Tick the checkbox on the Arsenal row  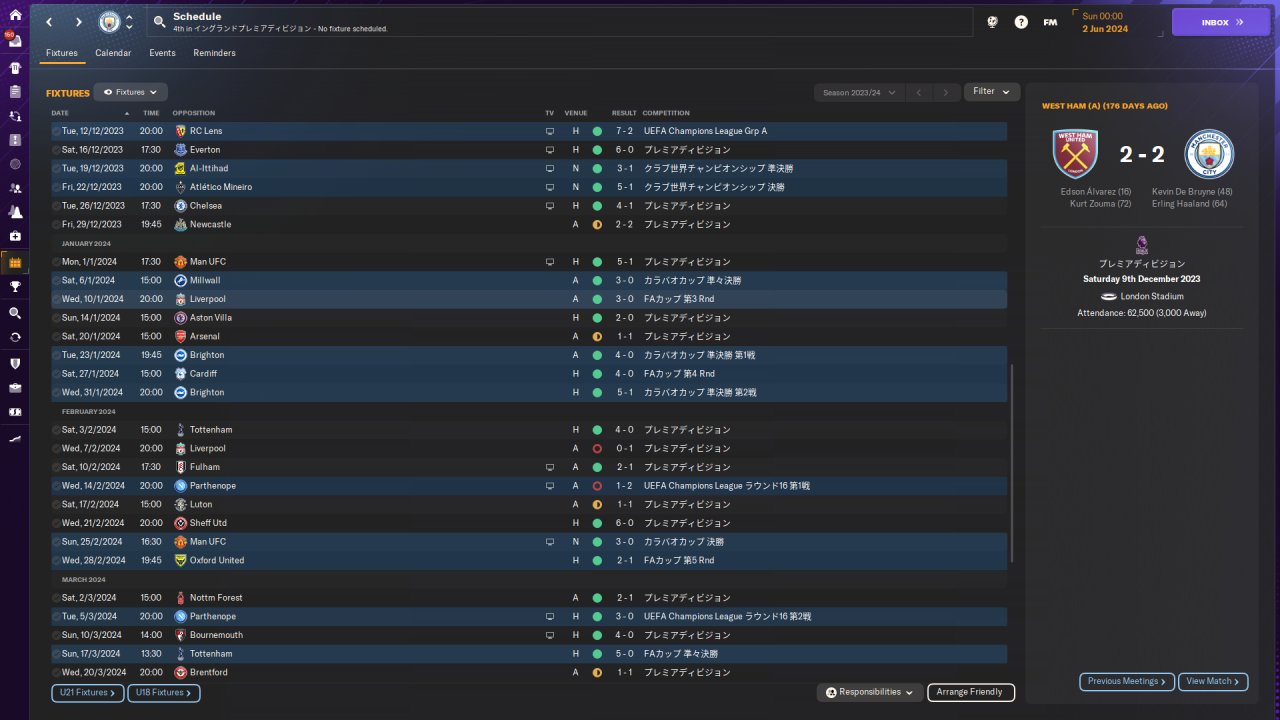pyautogui.click(x=56, y=336)
